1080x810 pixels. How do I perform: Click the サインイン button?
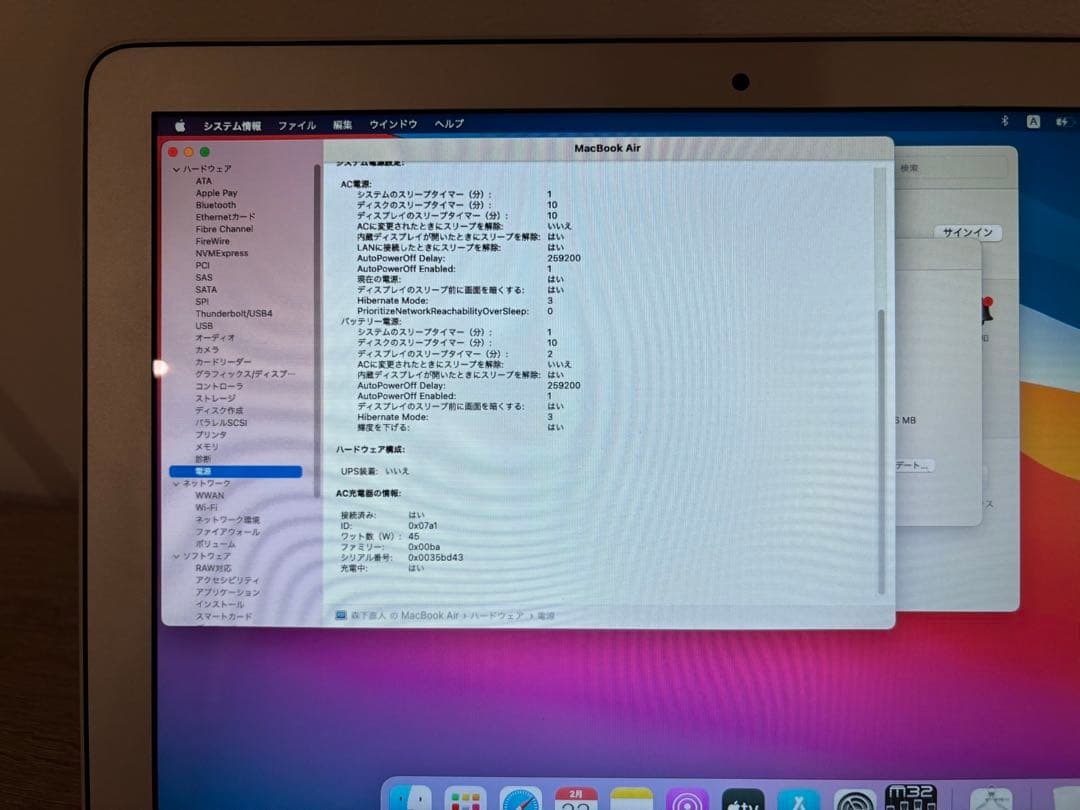click(965, 231)
